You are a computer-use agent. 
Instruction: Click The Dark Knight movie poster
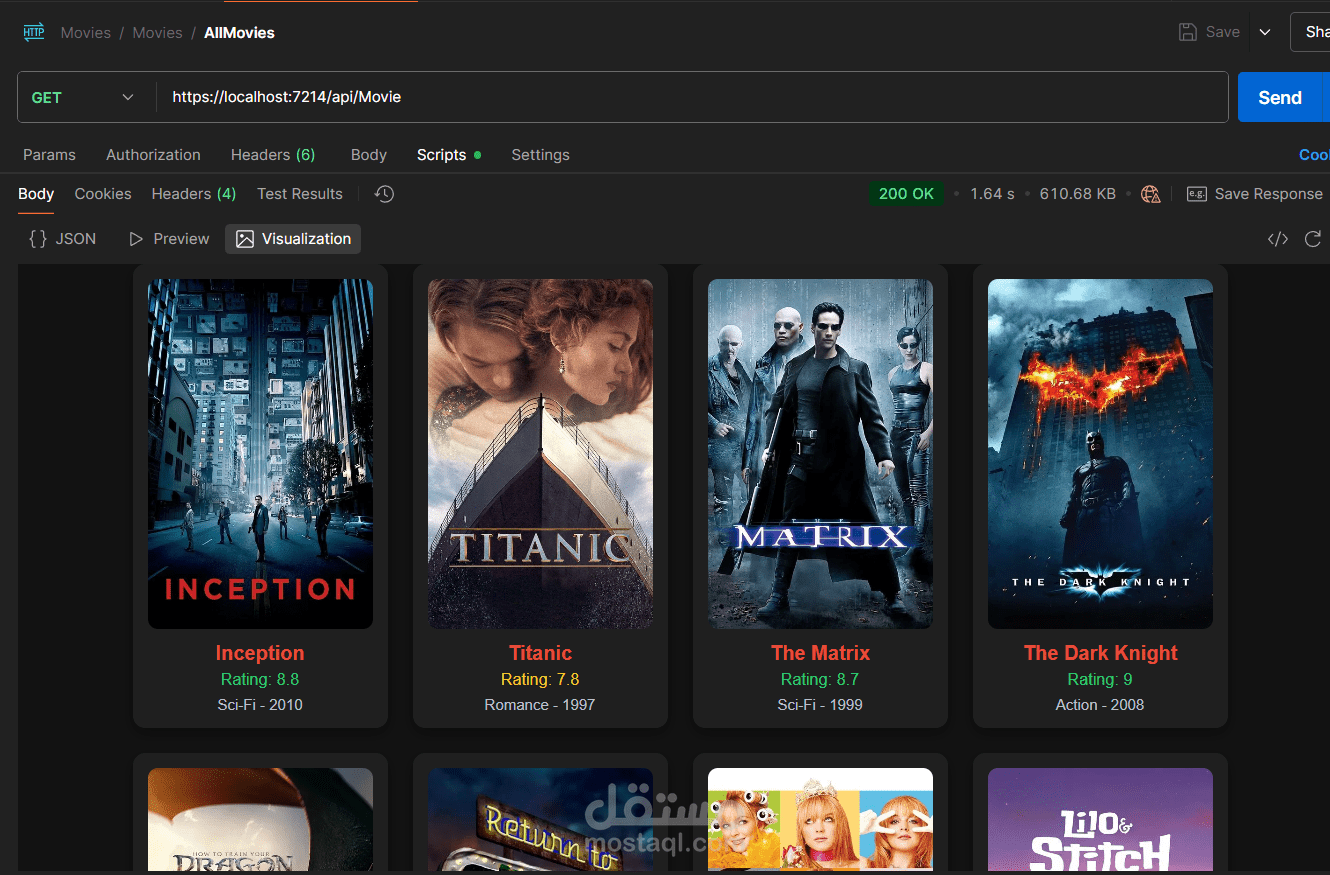click(x=1100, y=454)
